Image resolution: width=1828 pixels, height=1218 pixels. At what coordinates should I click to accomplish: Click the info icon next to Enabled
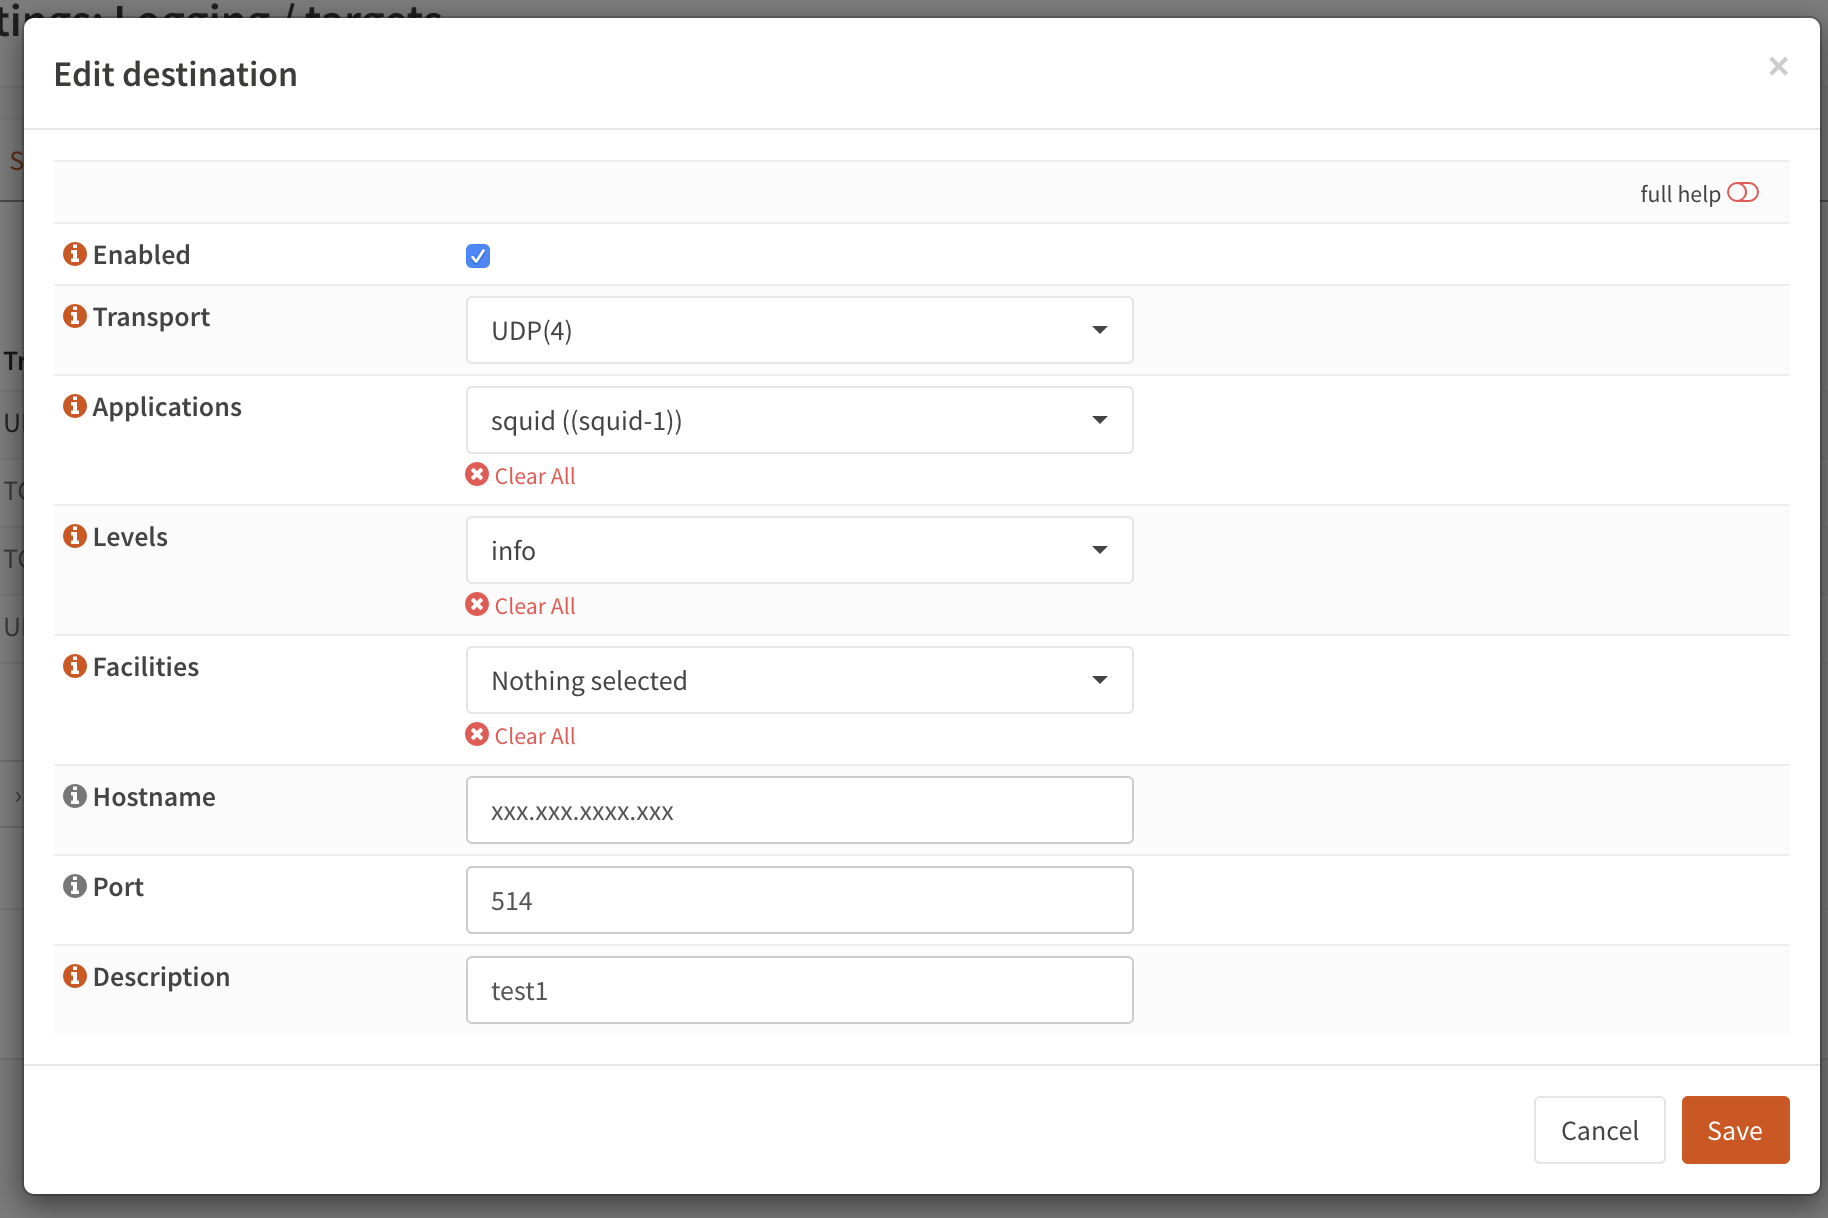point(75,254)
